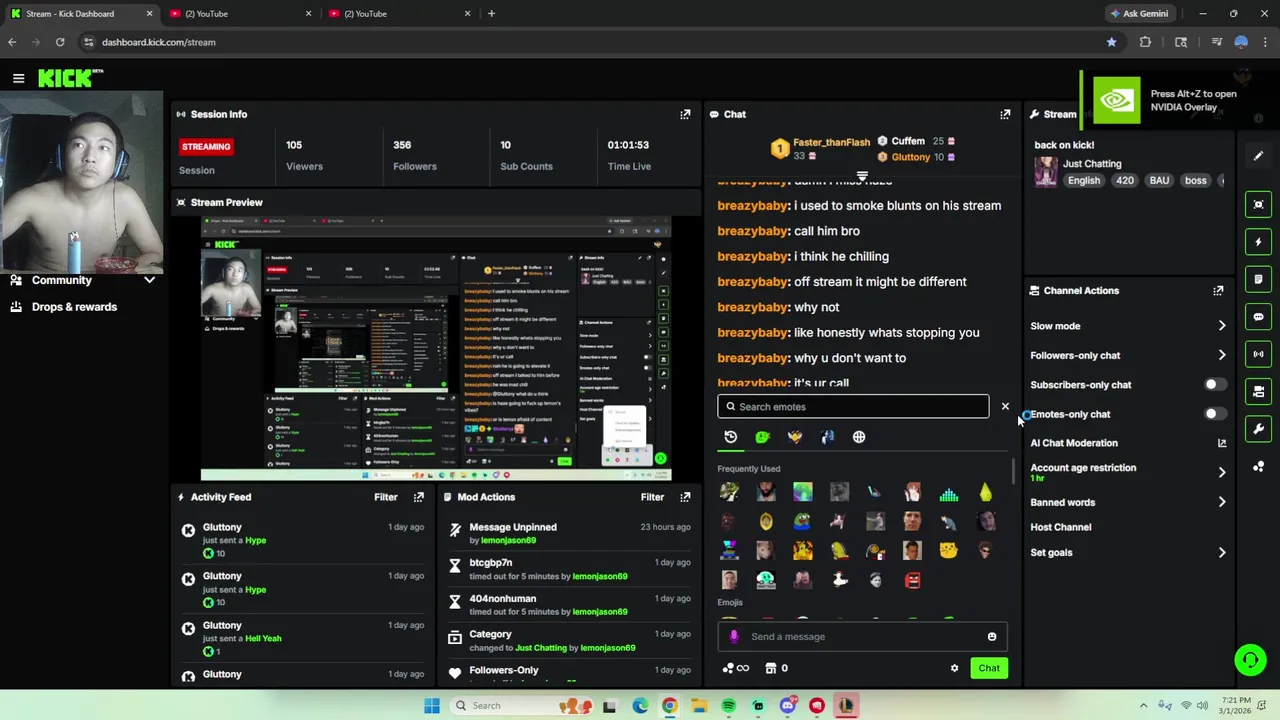Switch to the winged badge emotes tab

click(795, 437)
